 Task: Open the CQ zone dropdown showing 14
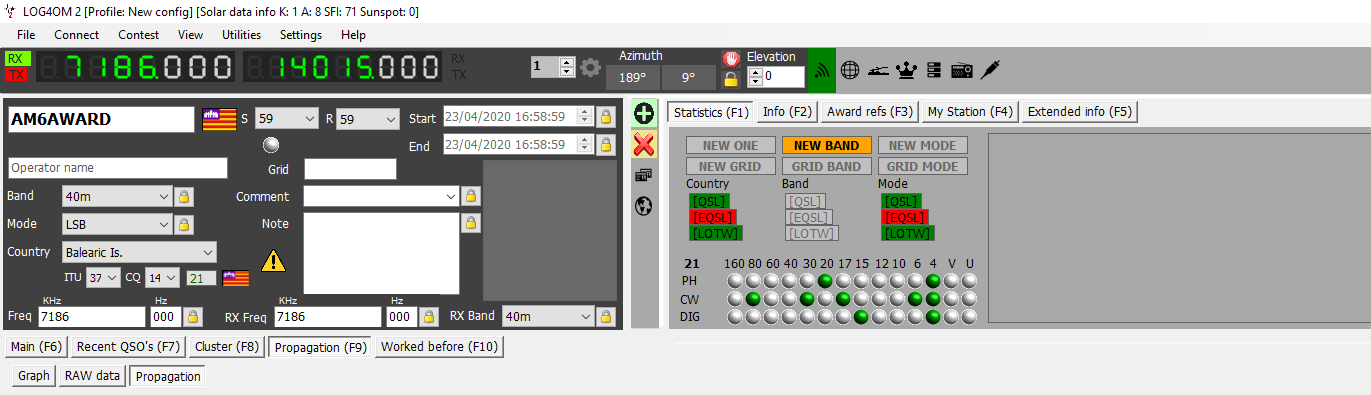pos(162,277)
